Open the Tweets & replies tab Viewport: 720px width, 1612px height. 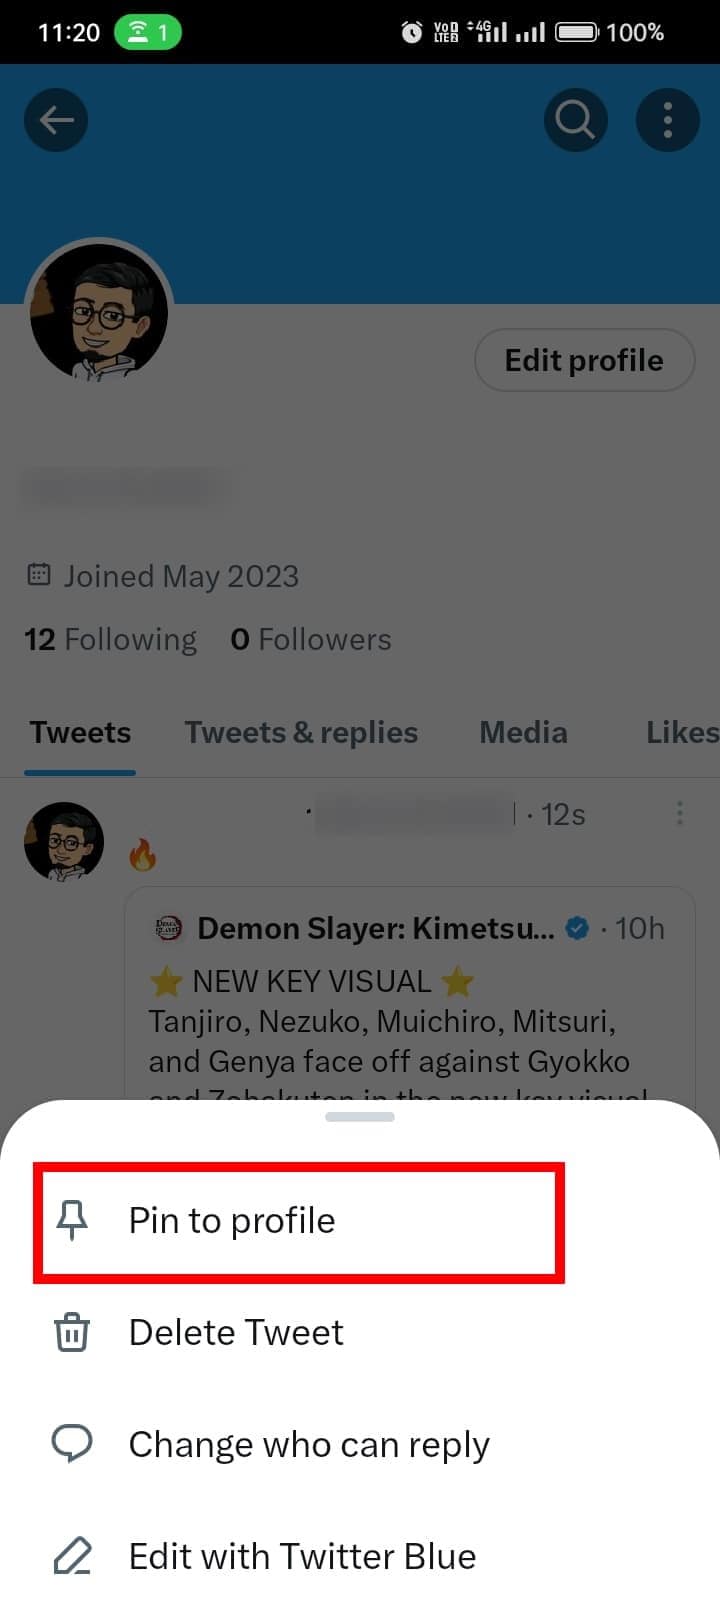[300, 732]
